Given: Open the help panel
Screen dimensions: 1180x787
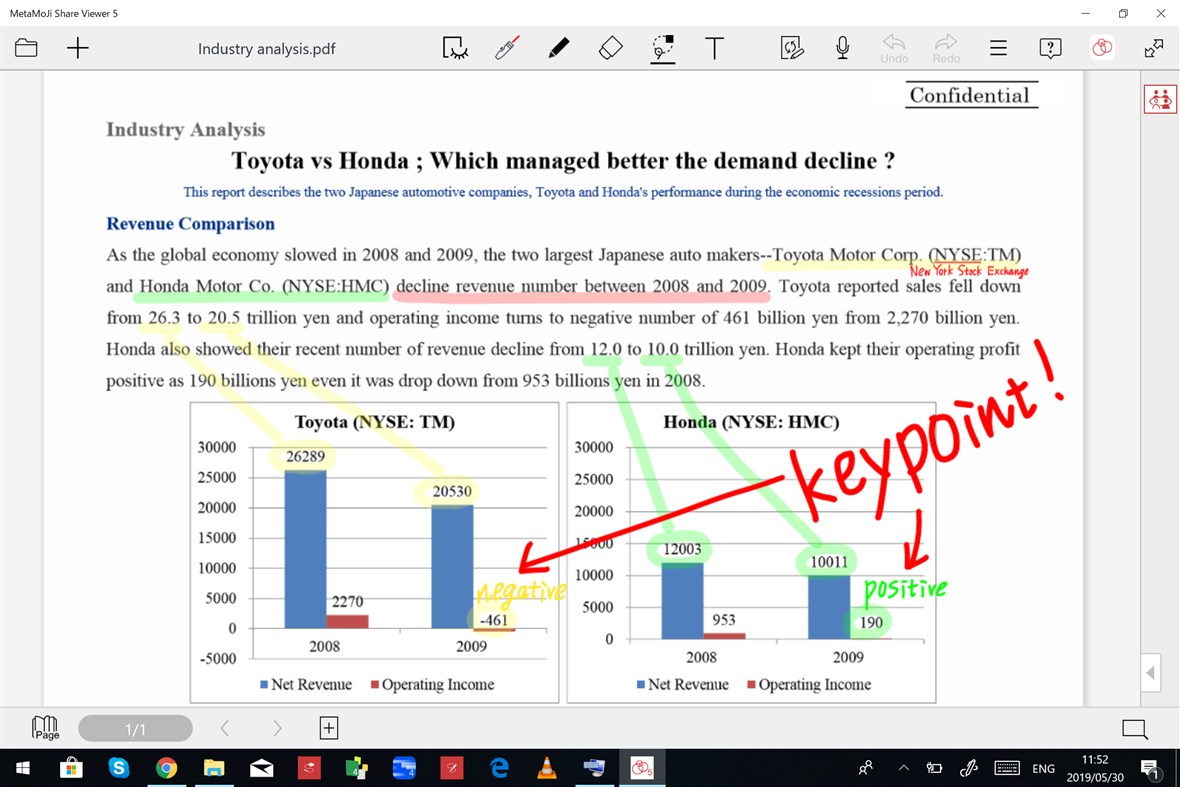Looking at the screenshot, I should (x=1049, y=47).
